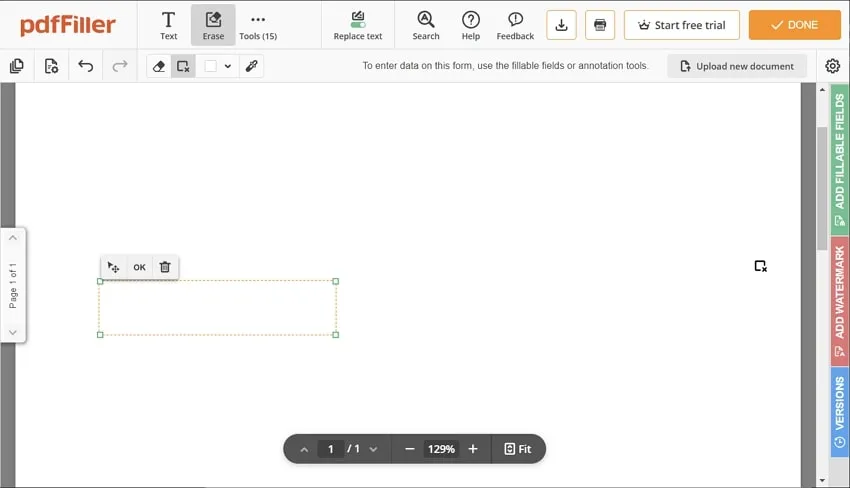Open the ADD FILLABLE FIELDS tab
Viewport: 850px width, 488px height.
click(840, 160)
